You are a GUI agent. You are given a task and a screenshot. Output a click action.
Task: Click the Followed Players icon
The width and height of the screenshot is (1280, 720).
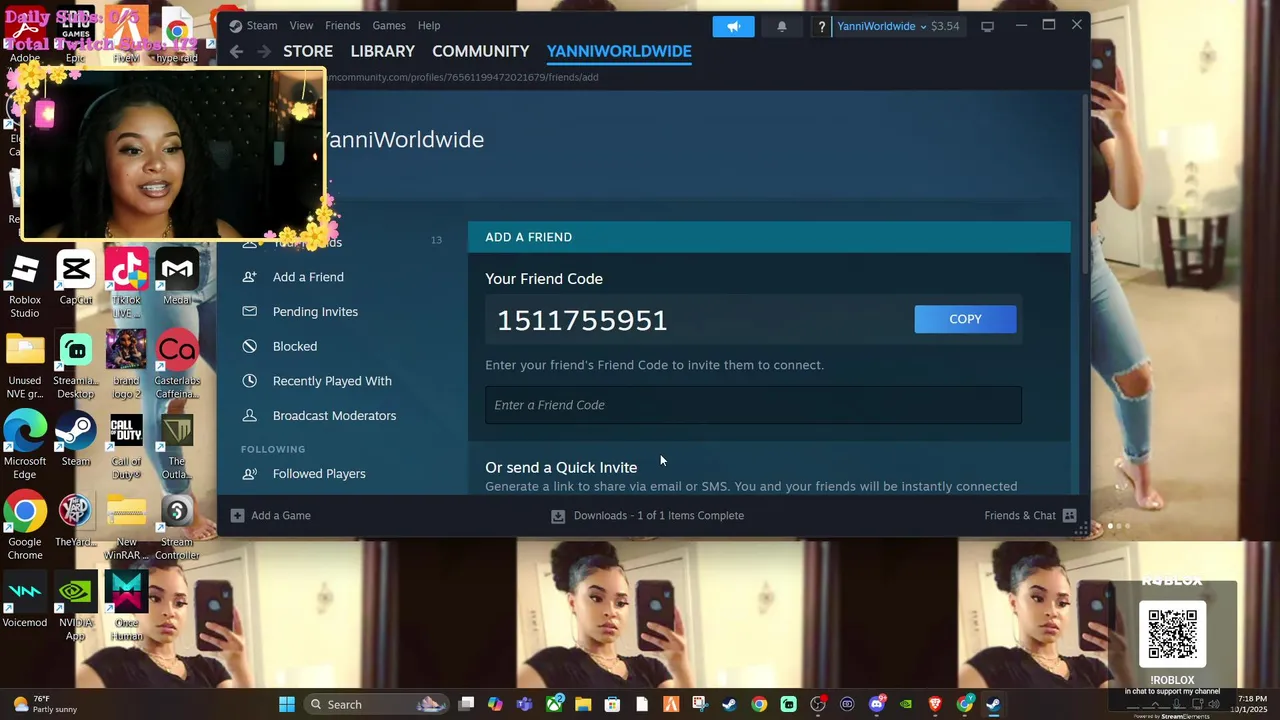click(x=250, y=474)
